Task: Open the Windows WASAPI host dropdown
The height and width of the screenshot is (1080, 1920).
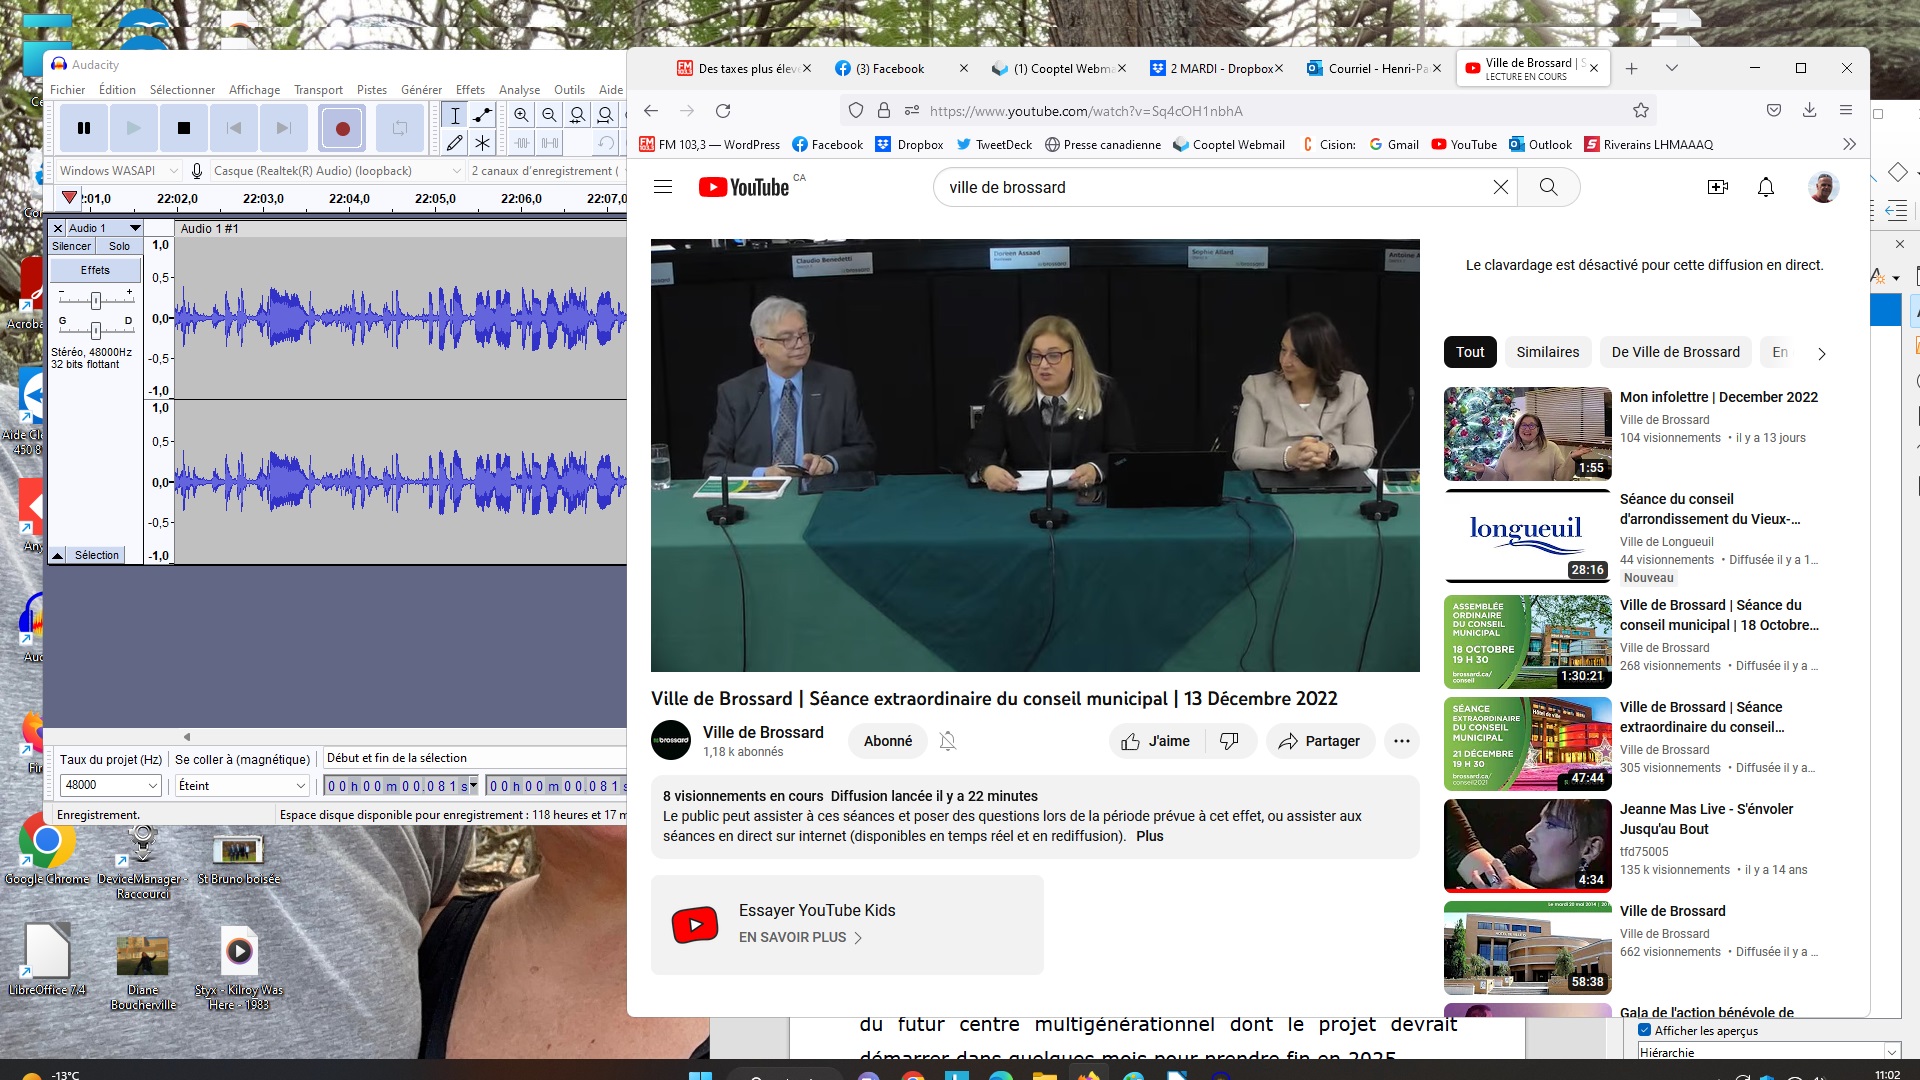Action: click(x=172, y=171)
